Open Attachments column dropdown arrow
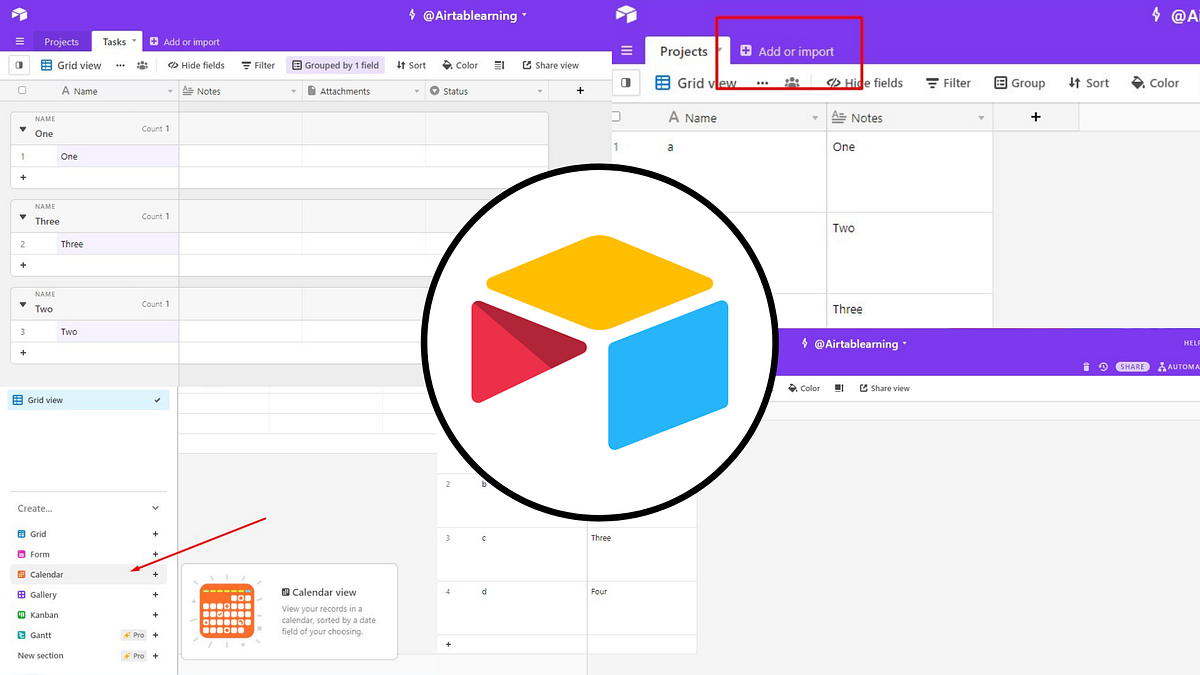The height and width of the screenshot is (675, 1200). pyautogui.click(x=417, y=92)
